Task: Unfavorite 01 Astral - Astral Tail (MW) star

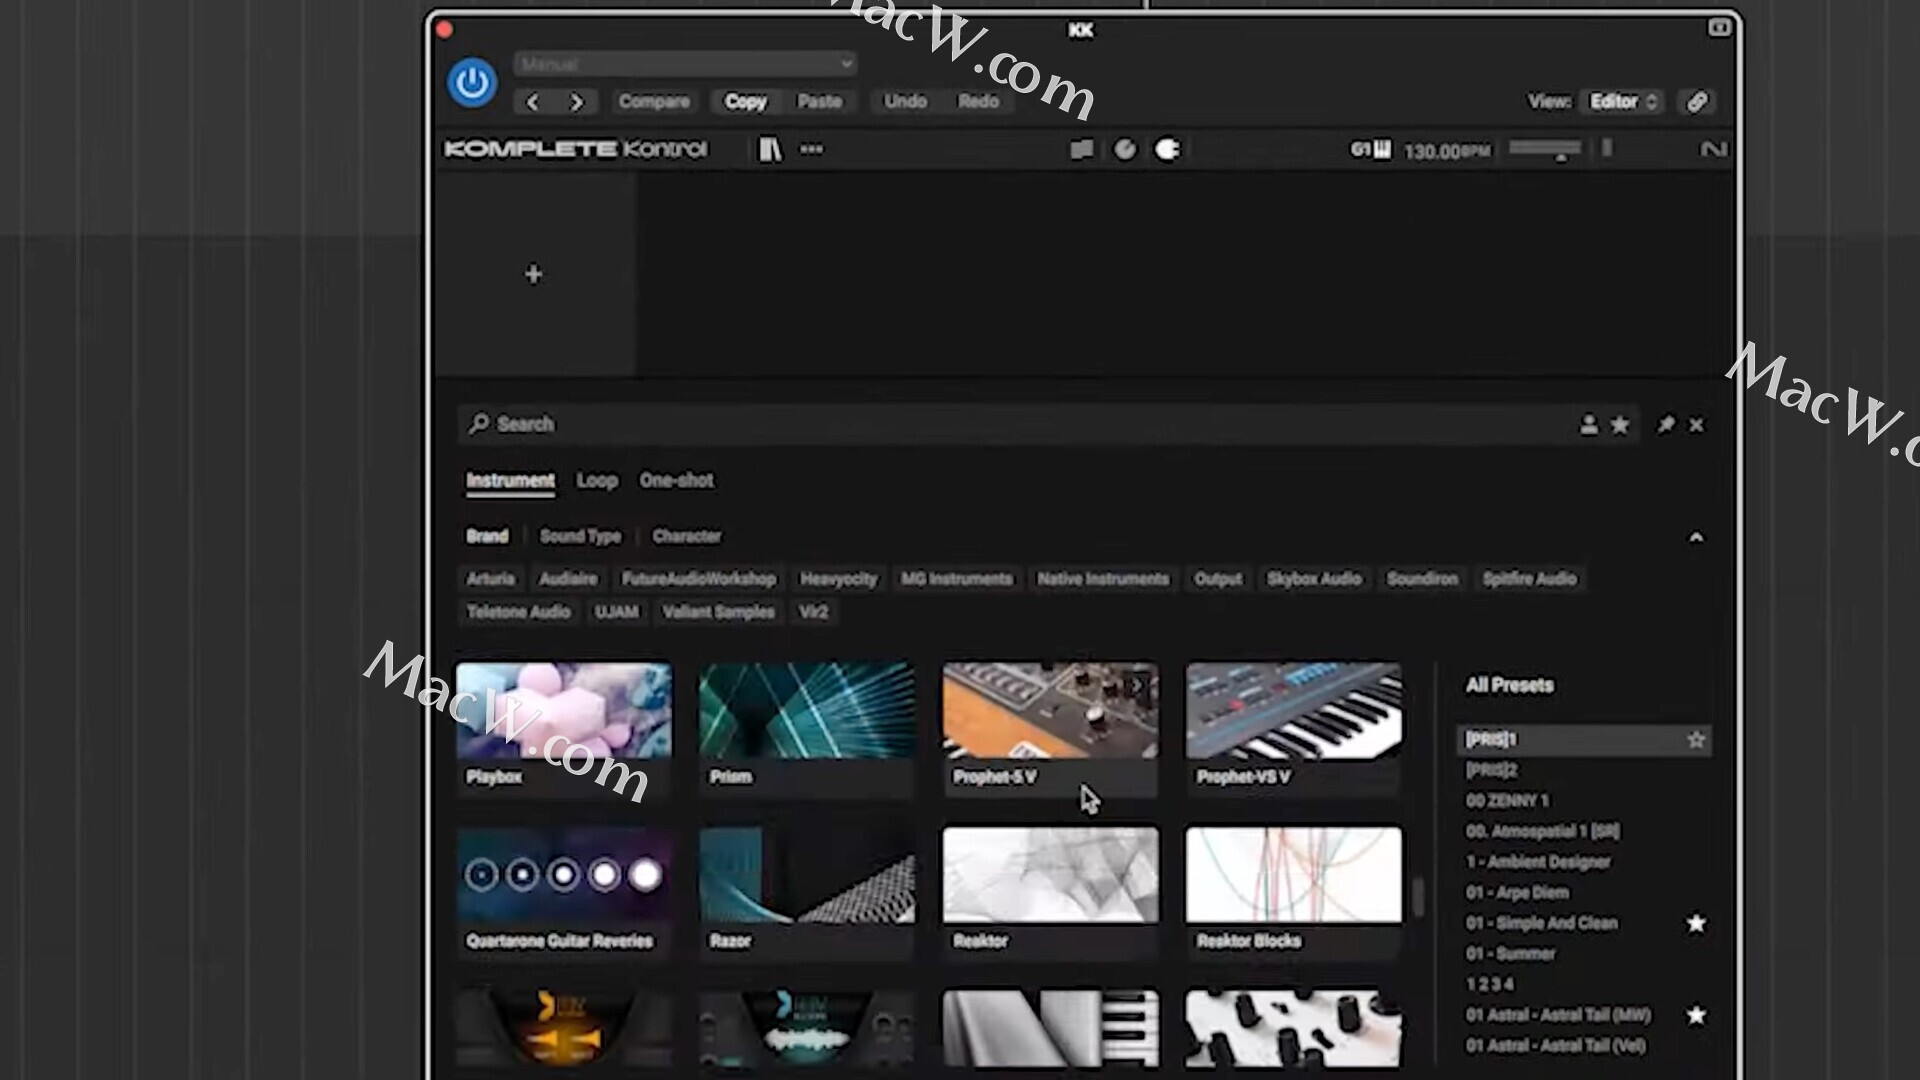Action: click(x=1696, y=1015)
